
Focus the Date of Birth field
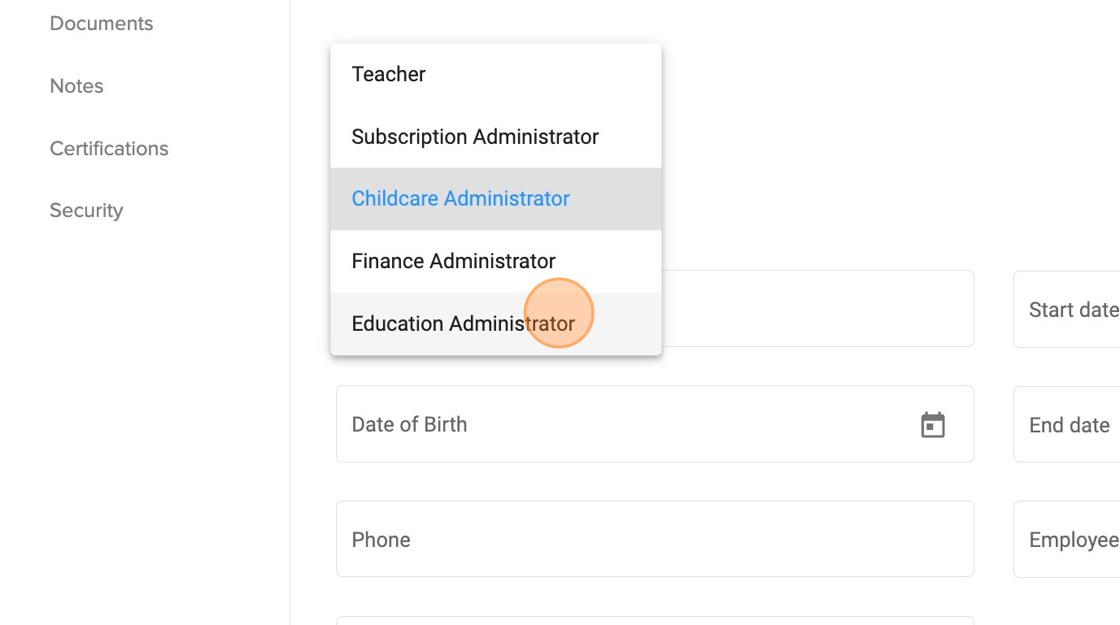click(620, 425)
